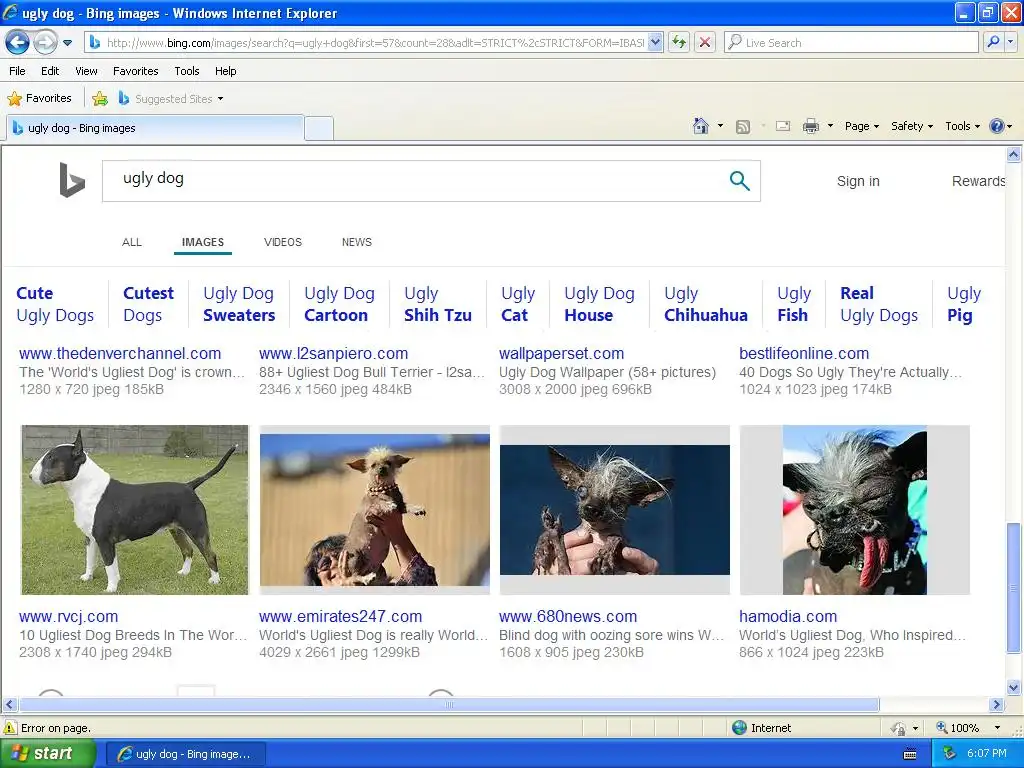
Task: Open the Favorites menu
Action: (135, 71)
